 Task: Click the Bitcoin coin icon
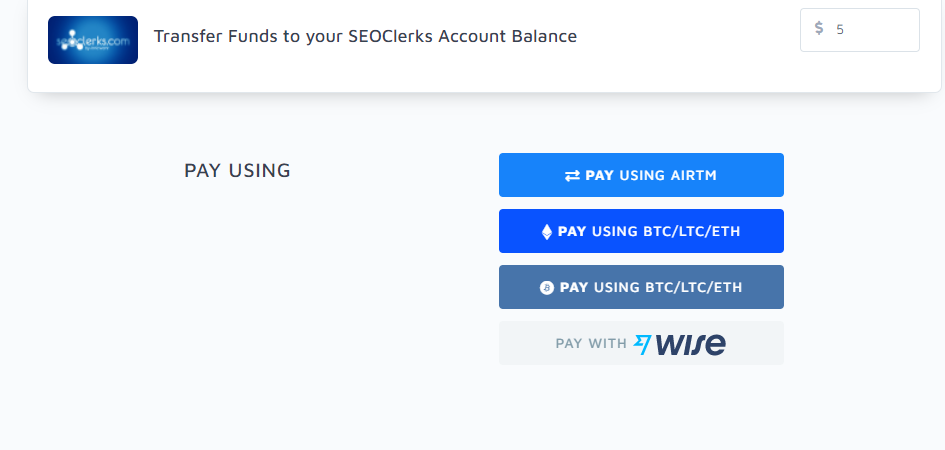point(546,288)
